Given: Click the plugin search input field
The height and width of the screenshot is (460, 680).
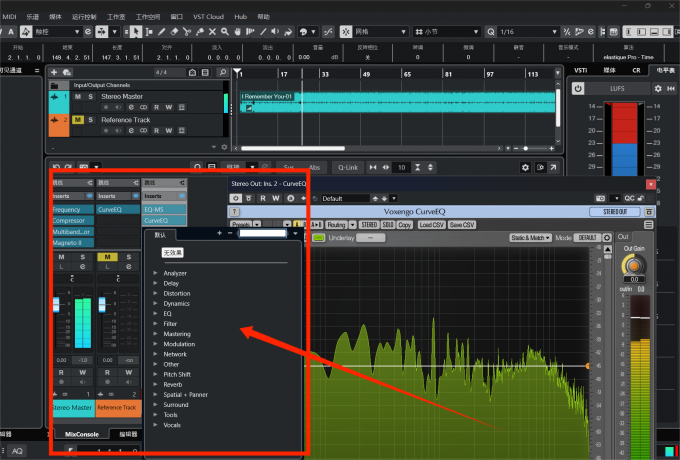Looking at the screenshot, I should tap(263, 233).
